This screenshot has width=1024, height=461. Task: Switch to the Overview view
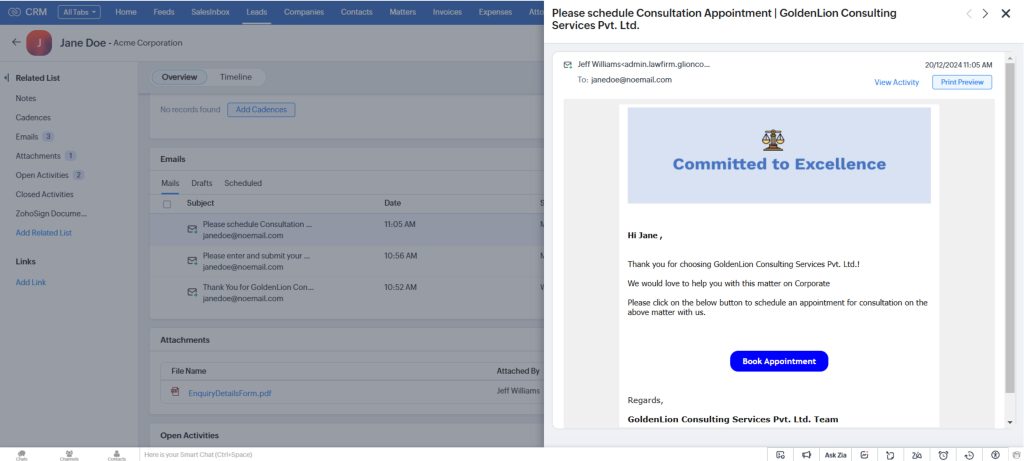pos(180,77)
